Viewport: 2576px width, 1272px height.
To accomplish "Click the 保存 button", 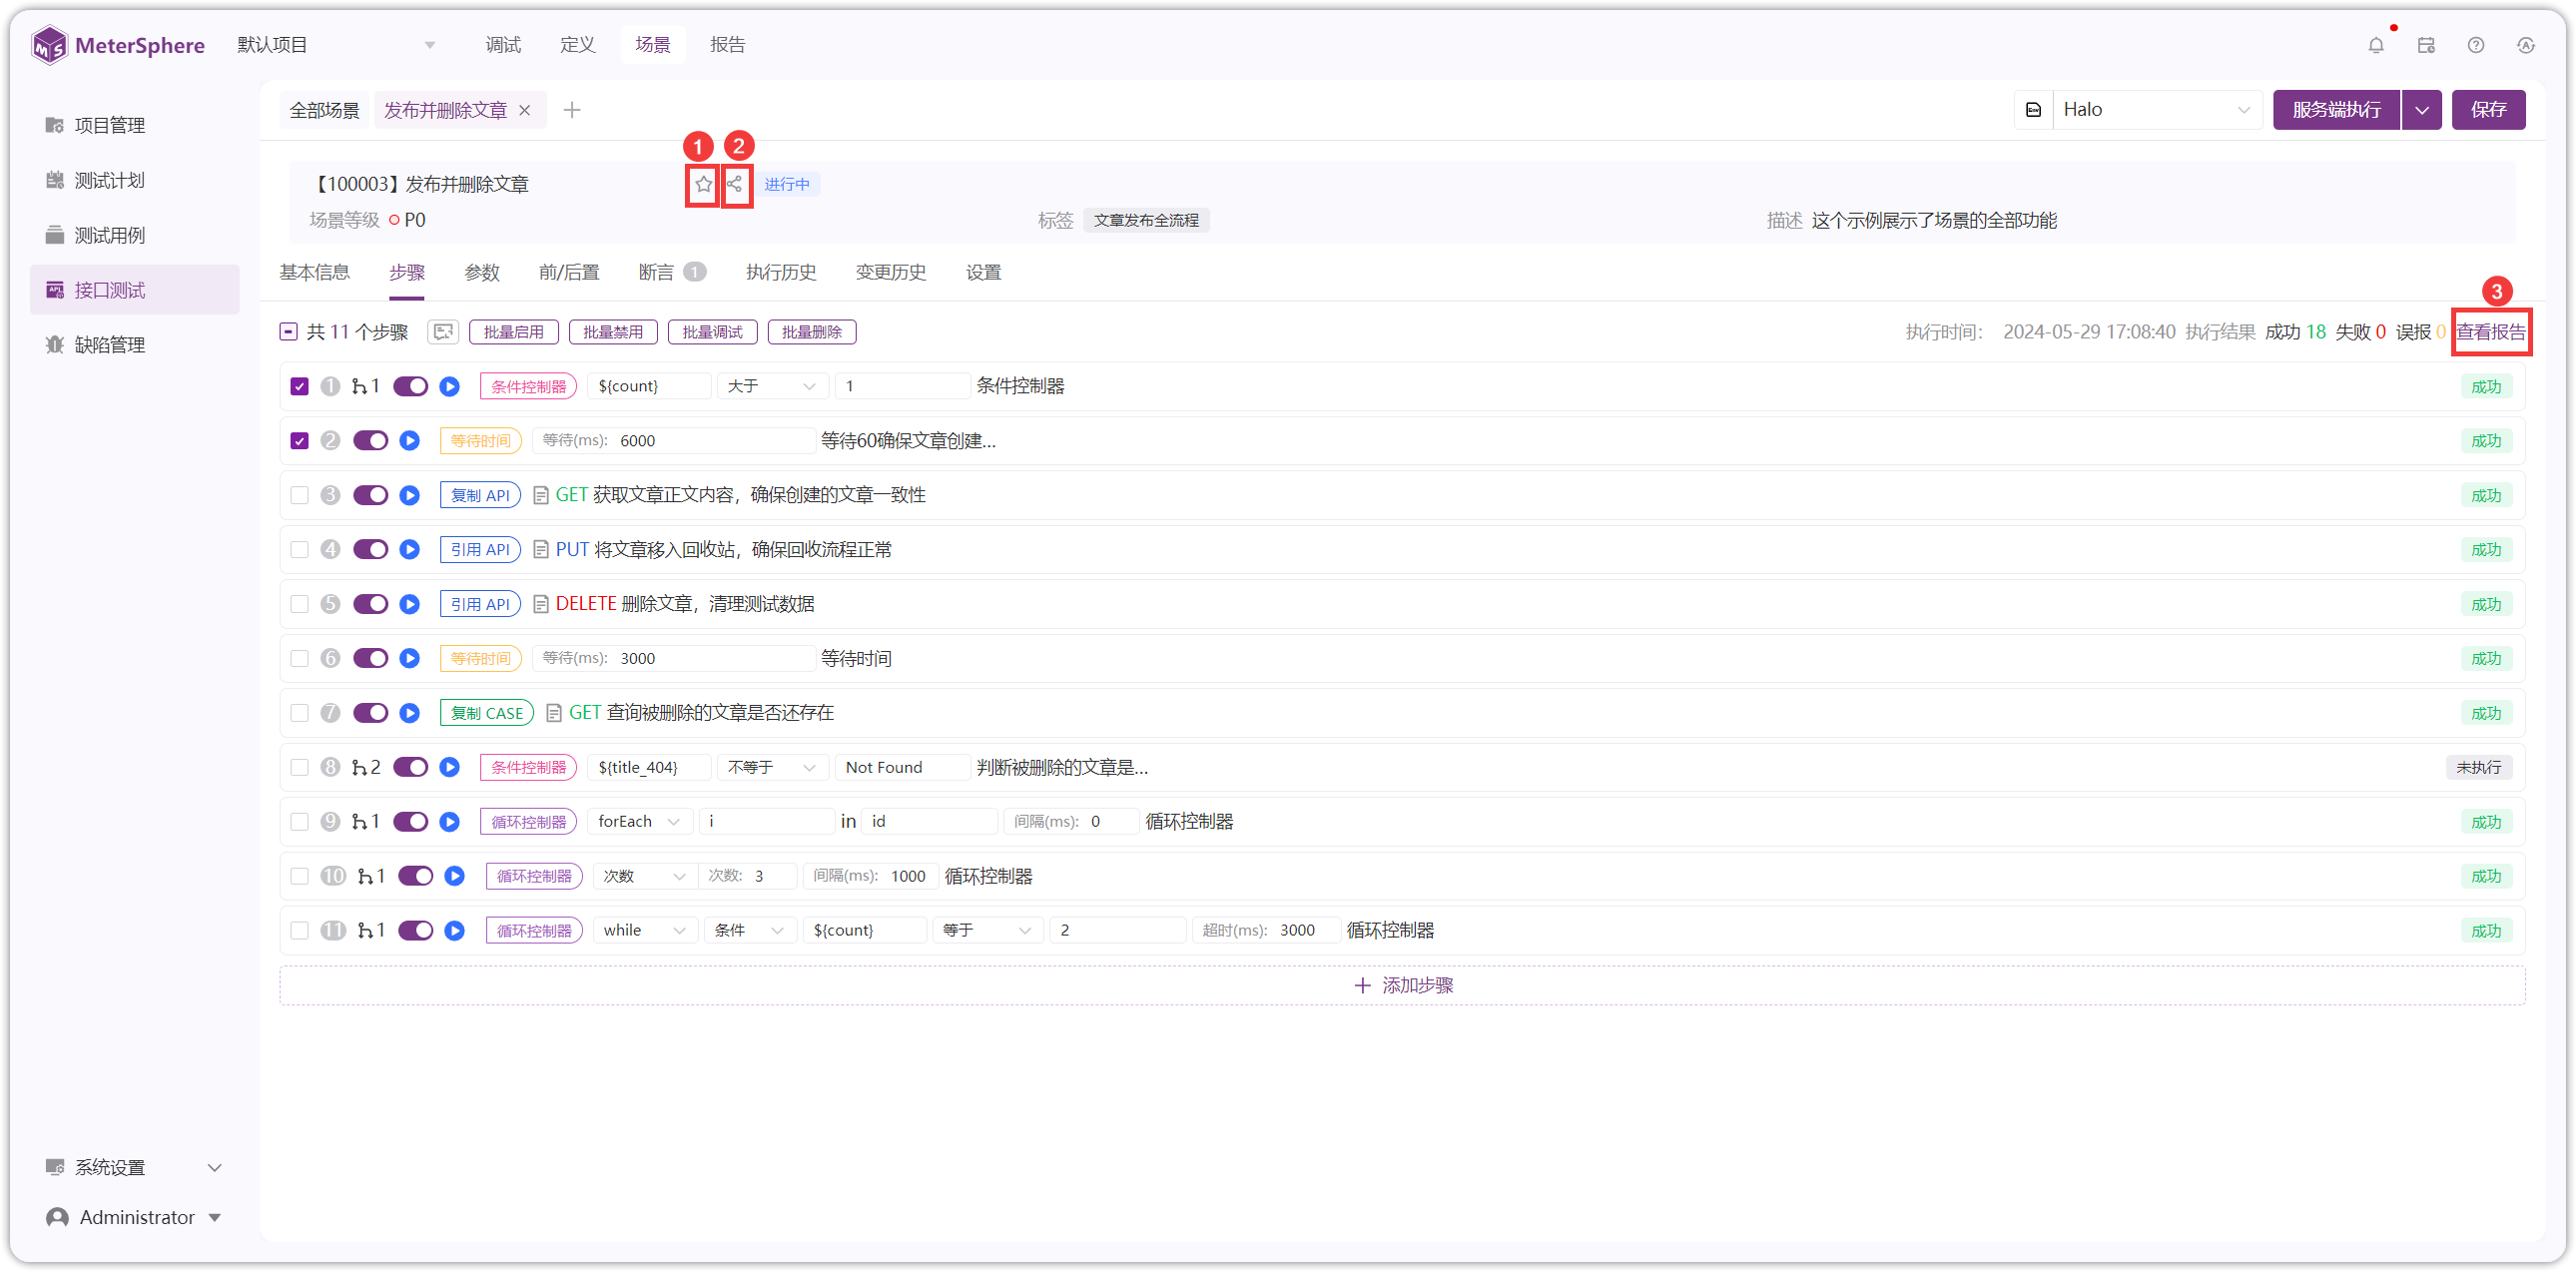I will tap(2488, 110).
